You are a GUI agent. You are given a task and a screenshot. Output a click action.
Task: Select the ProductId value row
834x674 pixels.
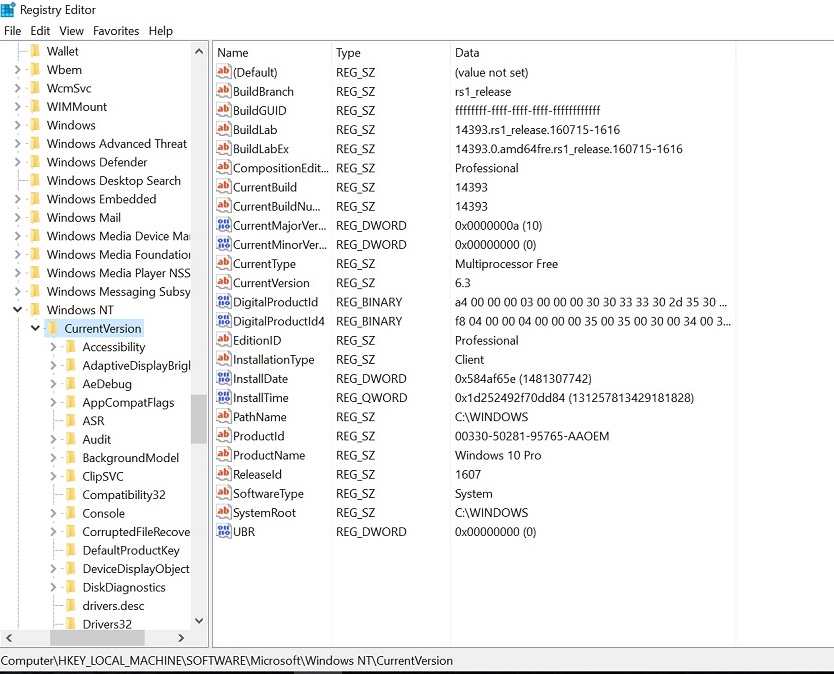coord(258,436)
